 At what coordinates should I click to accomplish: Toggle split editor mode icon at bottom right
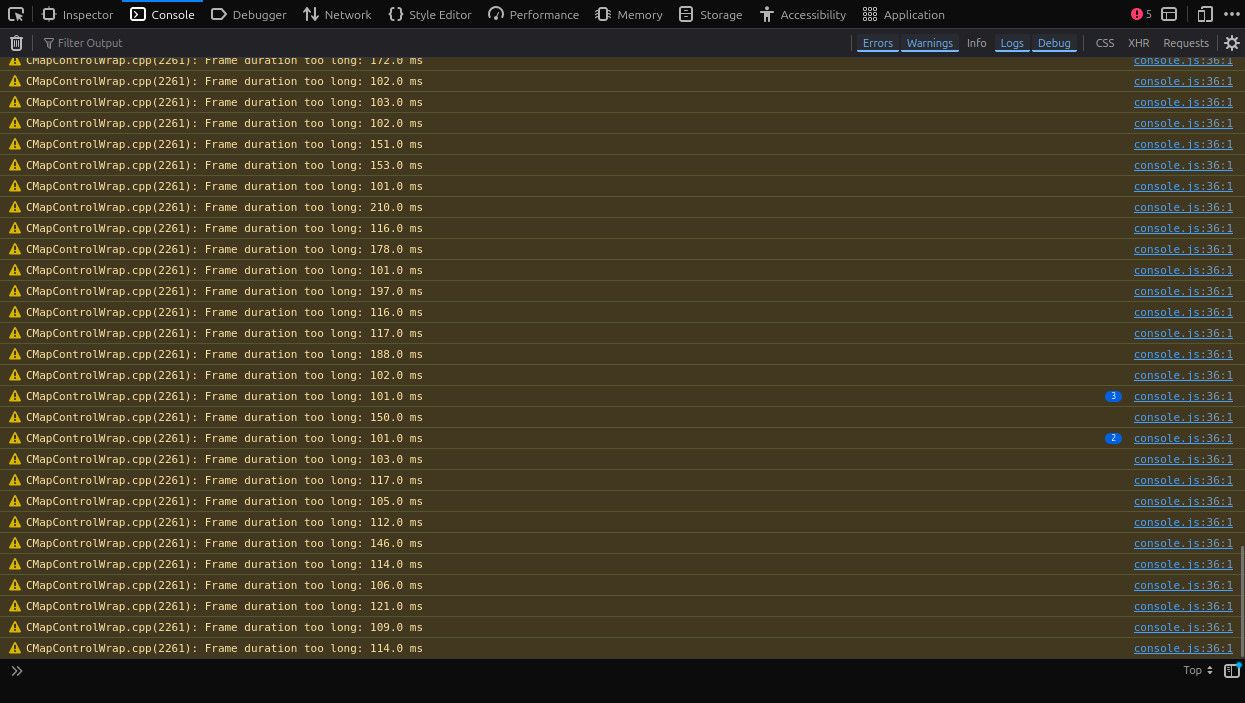1232,671
